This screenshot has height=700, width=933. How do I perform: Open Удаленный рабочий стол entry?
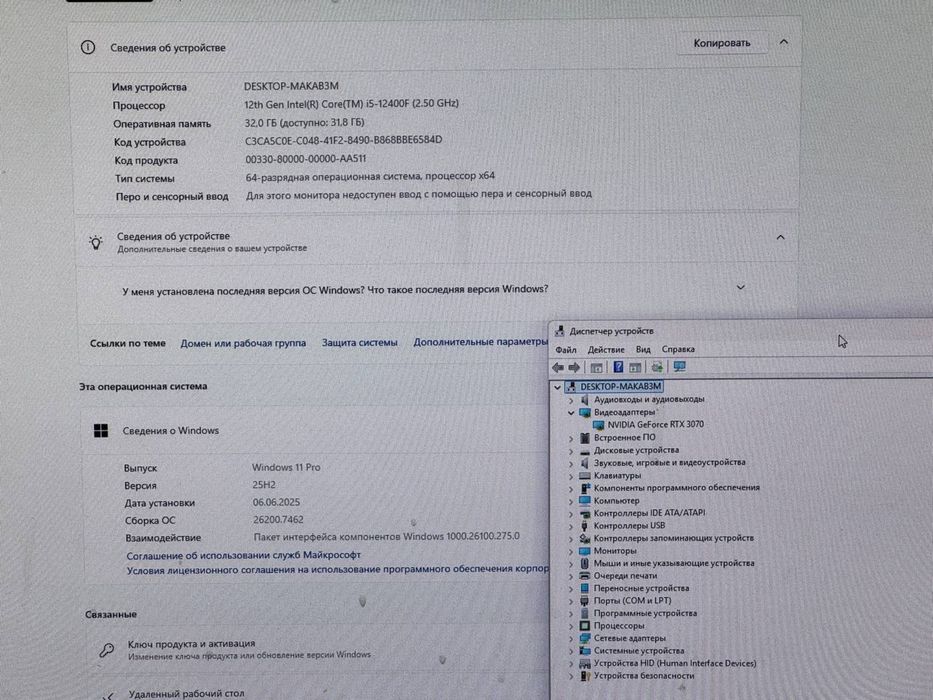click(186, 693)
